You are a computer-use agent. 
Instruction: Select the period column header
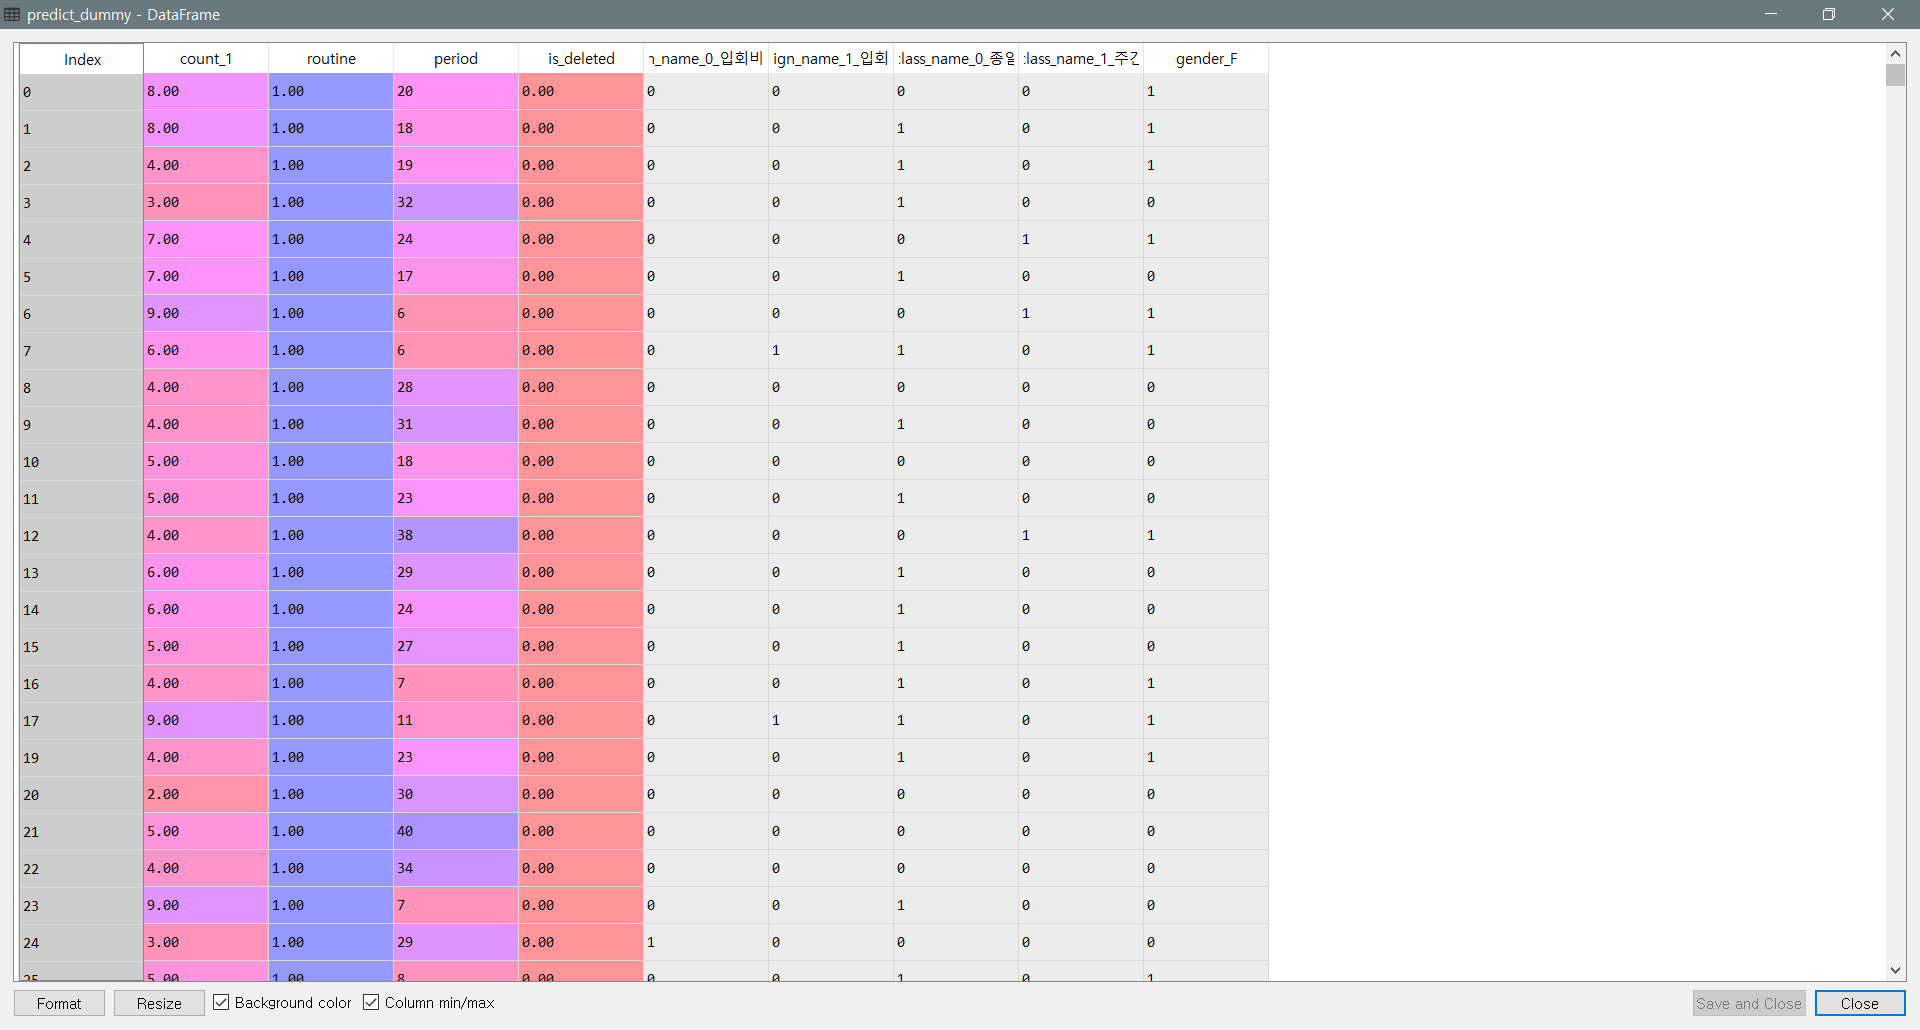pyautogui.click(x=456, y=59)
